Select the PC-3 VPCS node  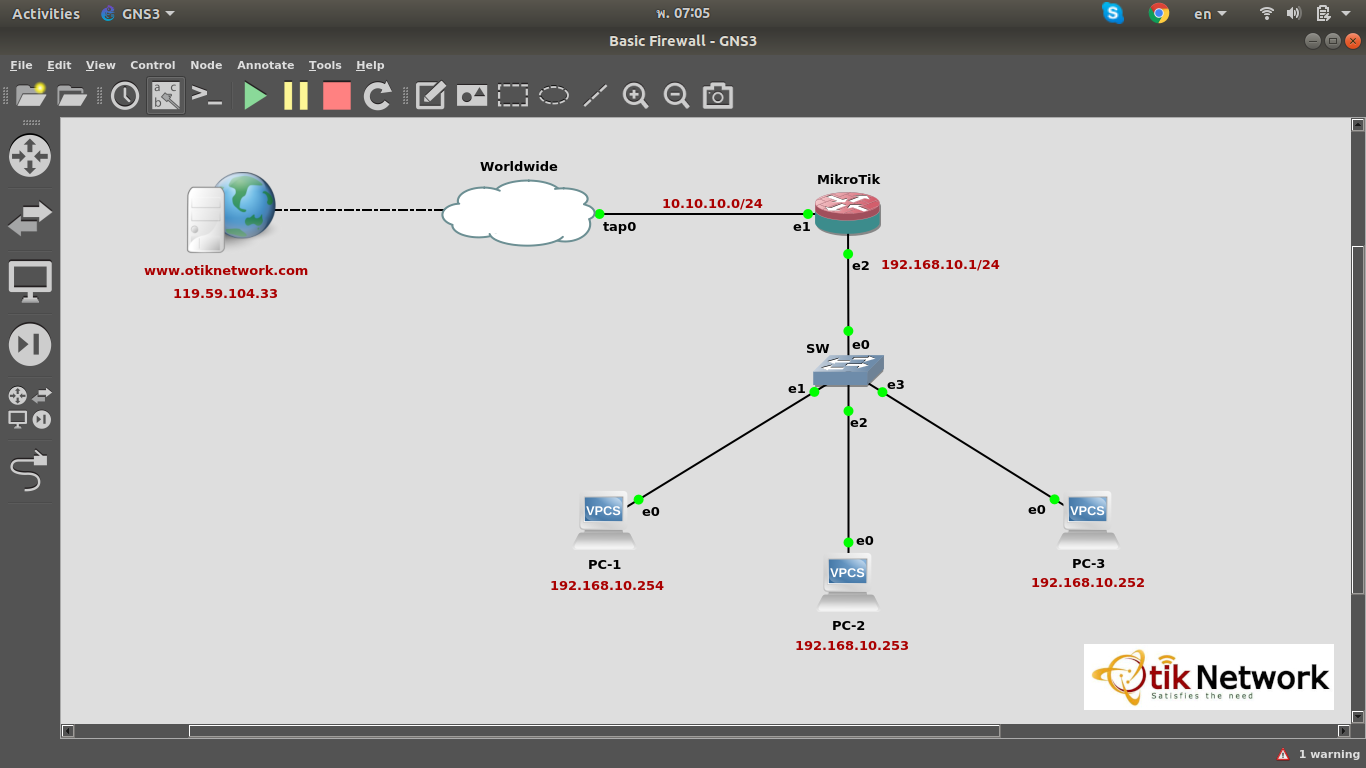[x=1088, y=520]
